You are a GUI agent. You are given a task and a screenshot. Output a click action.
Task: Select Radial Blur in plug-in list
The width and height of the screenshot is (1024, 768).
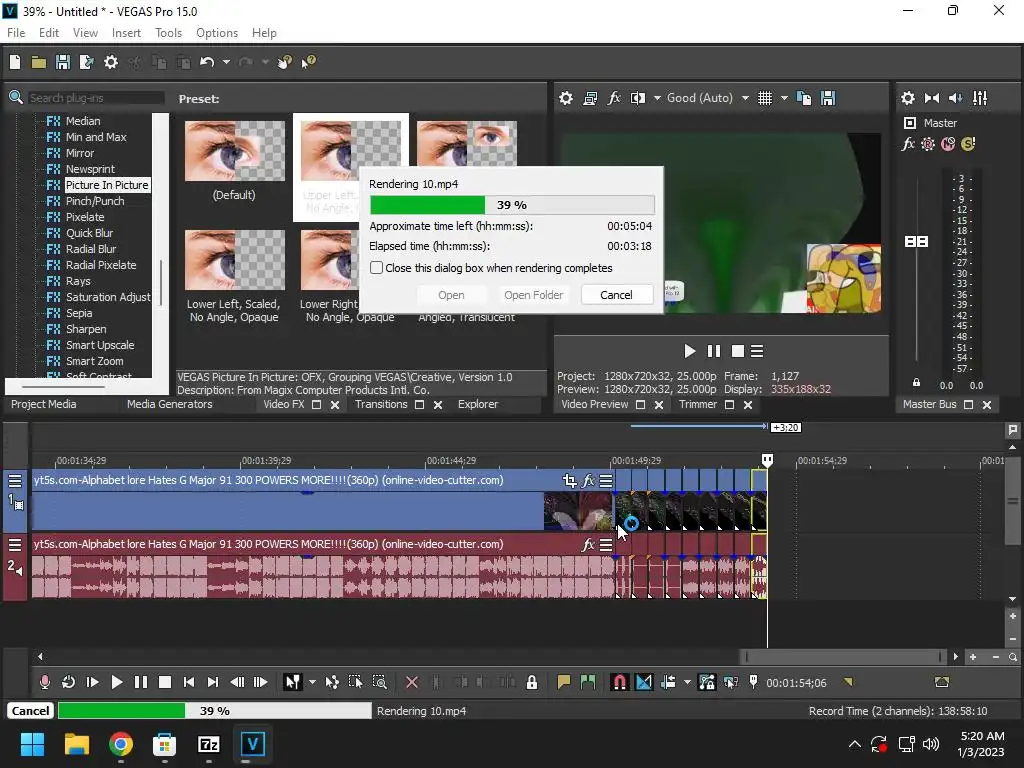(91, 249)
